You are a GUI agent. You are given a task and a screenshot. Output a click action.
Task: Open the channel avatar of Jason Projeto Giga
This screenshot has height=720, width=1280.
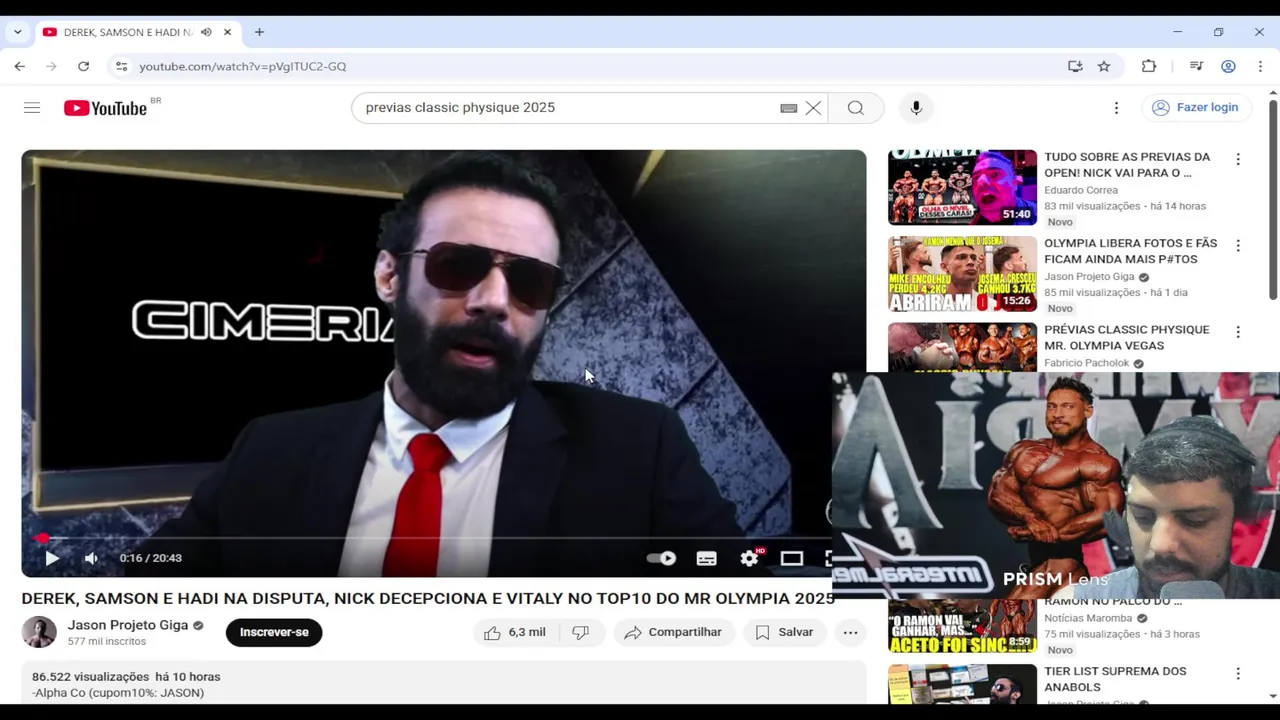click(39, 632)
